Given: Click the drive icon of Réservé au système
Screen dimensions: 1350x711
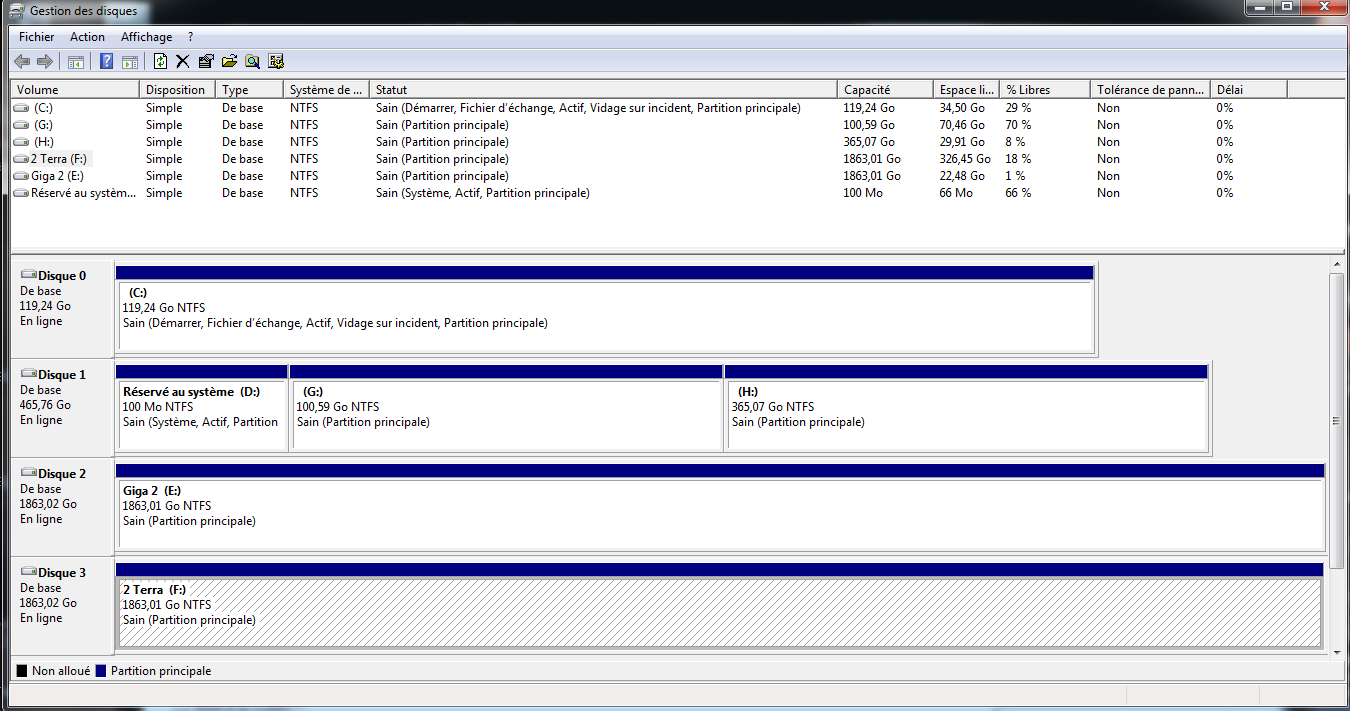Looking at the screenshot, I should coord(22,193).
